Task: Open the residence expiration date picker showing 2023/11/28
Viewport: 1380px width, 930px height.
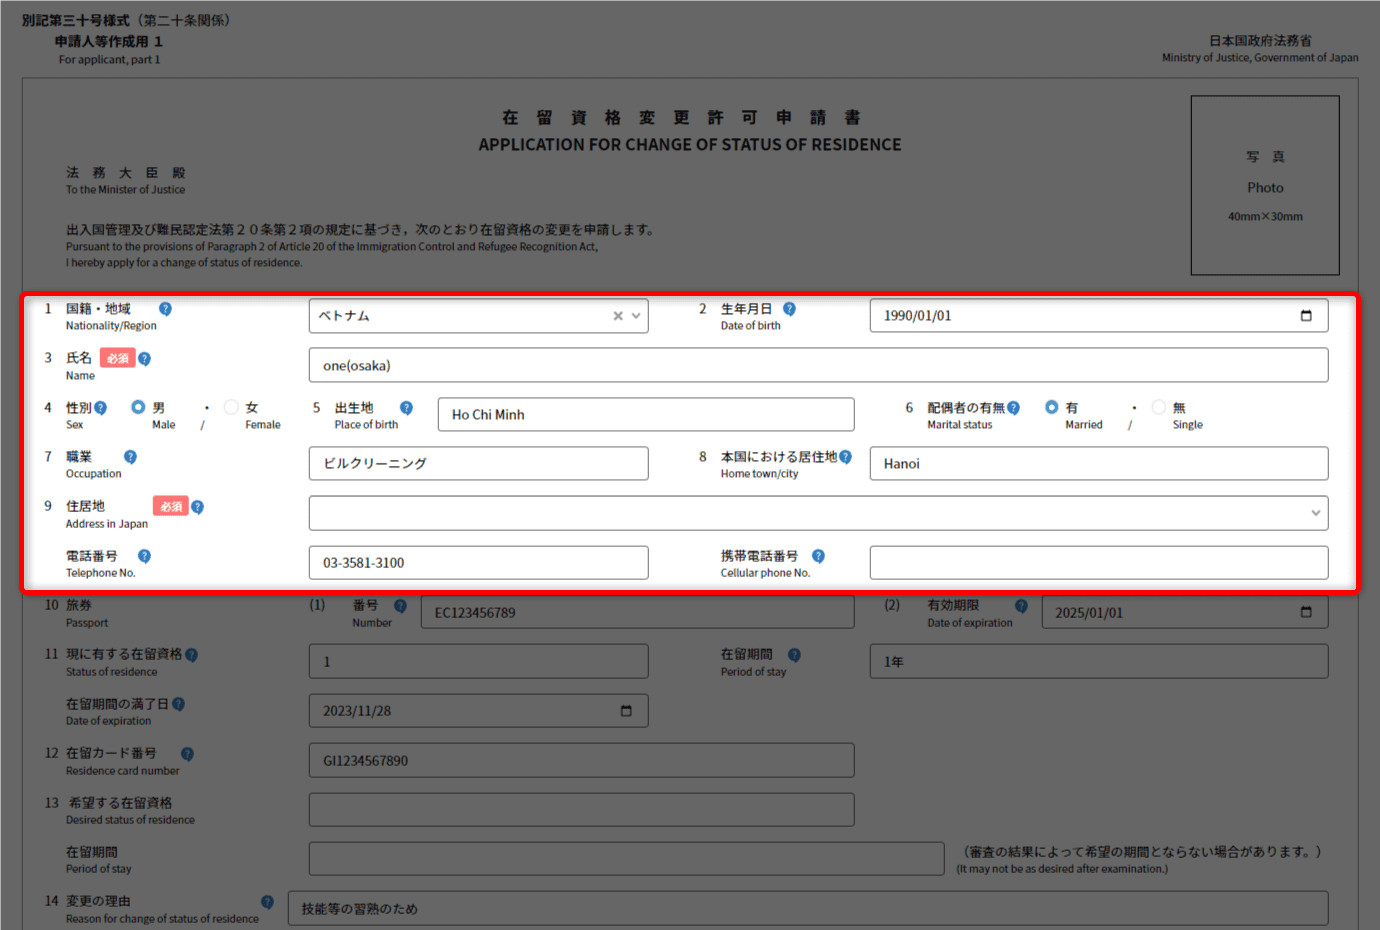Action: [x=626, y=711]
